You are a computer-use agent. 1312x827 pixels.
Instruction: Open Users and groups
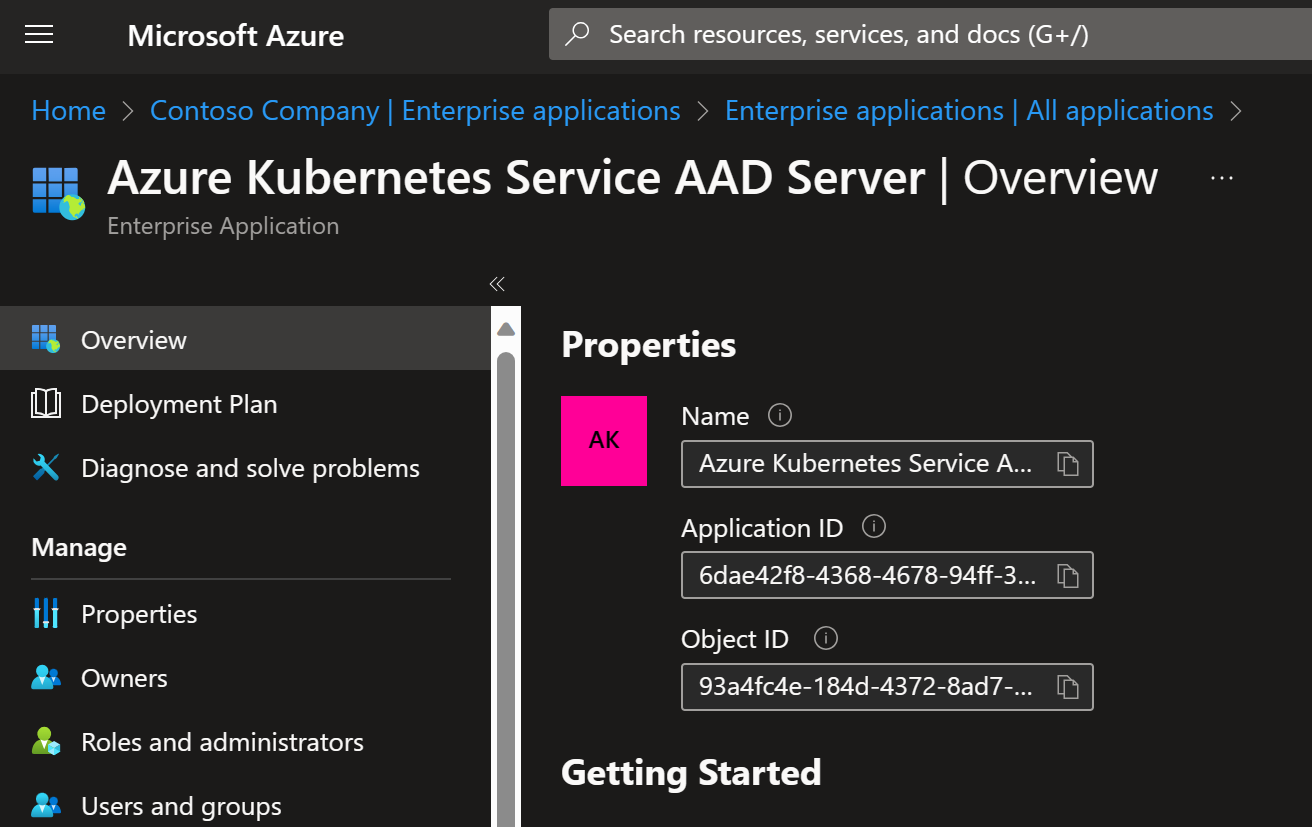245,806
